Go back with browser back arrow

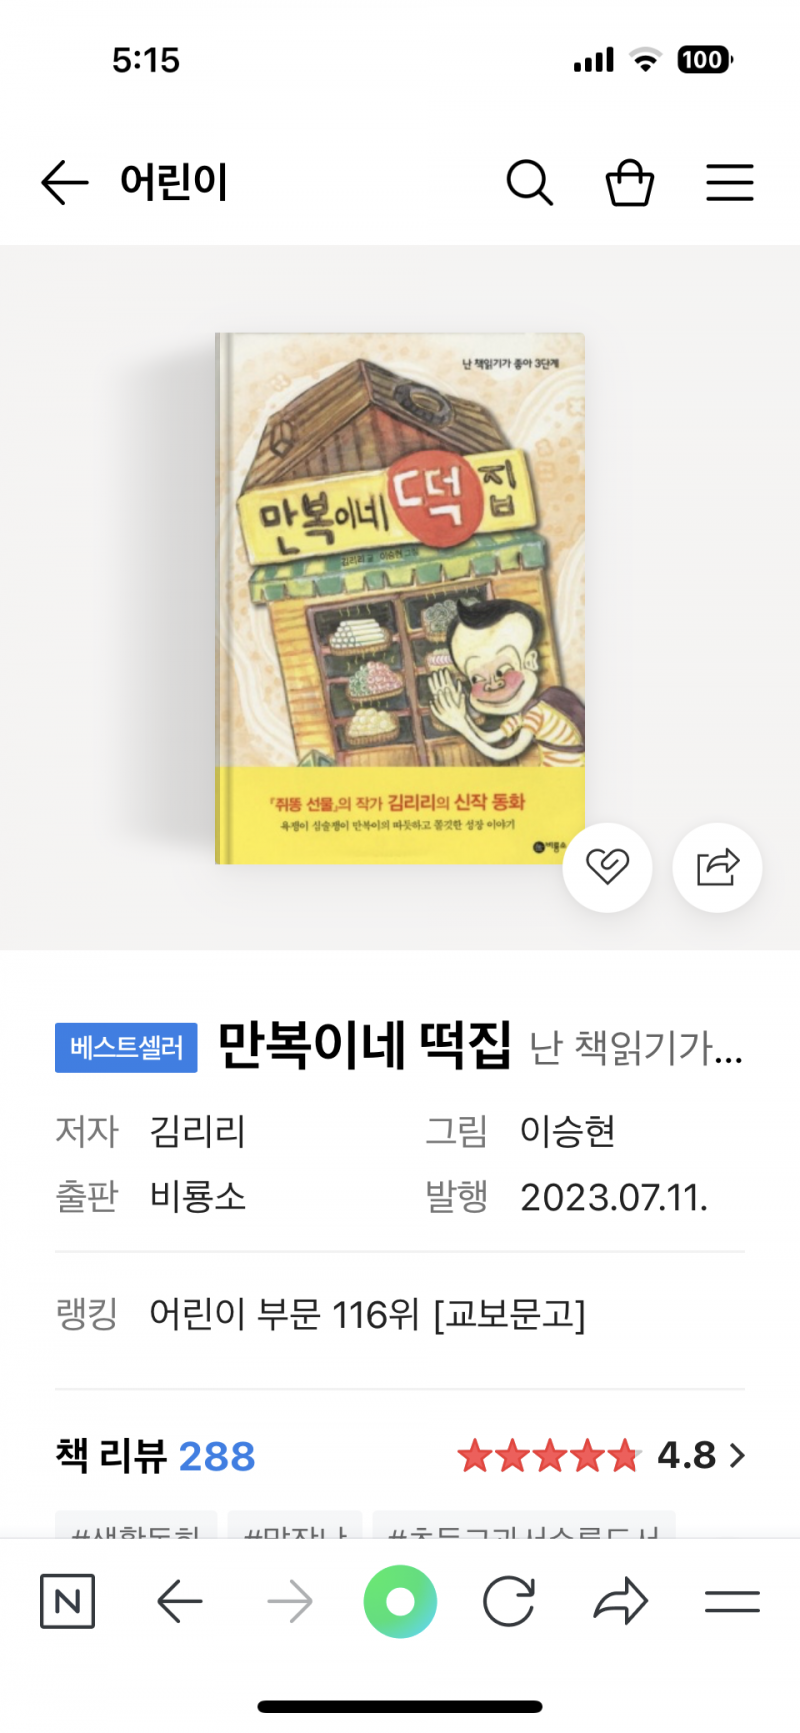point(180,1602)
